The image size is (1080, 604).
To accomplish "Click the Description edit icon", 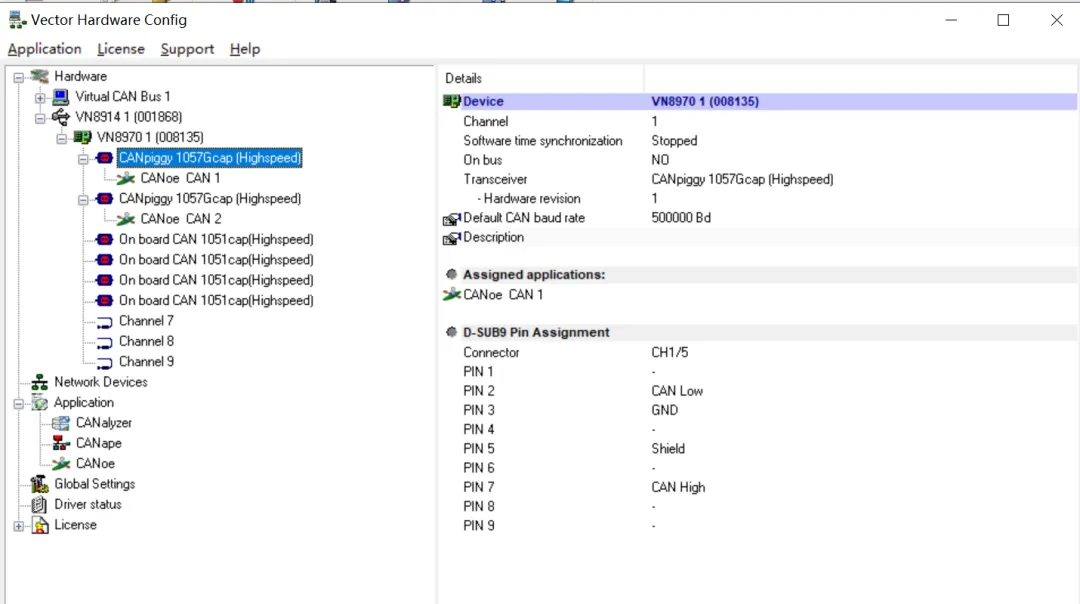I will 451,238.
